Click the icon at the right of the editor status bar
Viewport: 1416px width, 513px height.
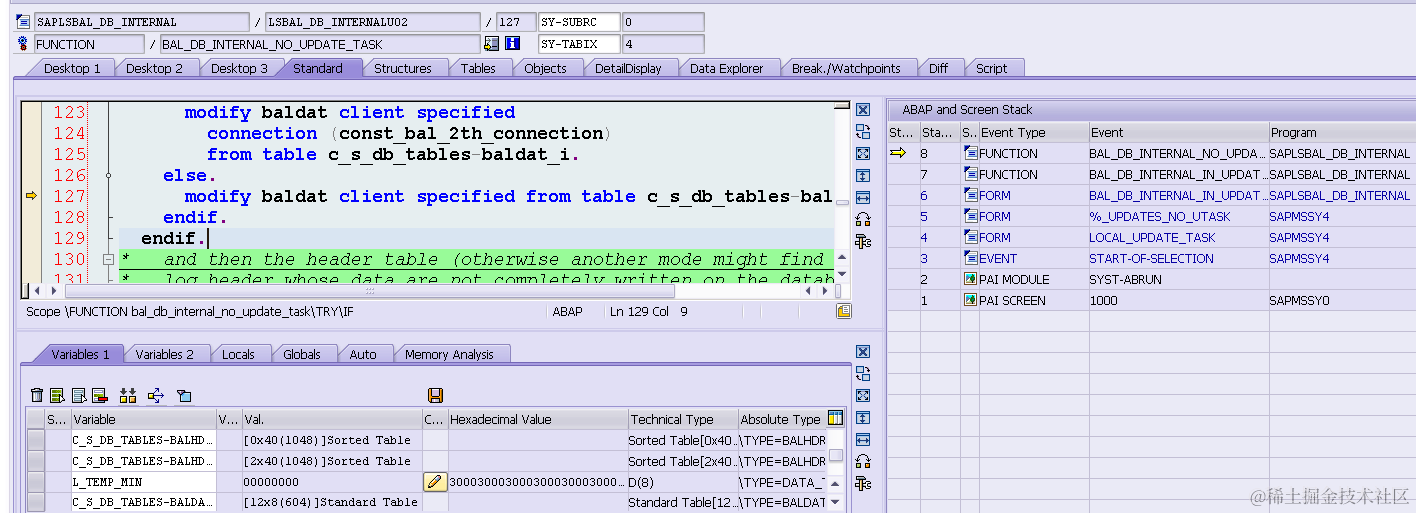click(x=844, y=312)
